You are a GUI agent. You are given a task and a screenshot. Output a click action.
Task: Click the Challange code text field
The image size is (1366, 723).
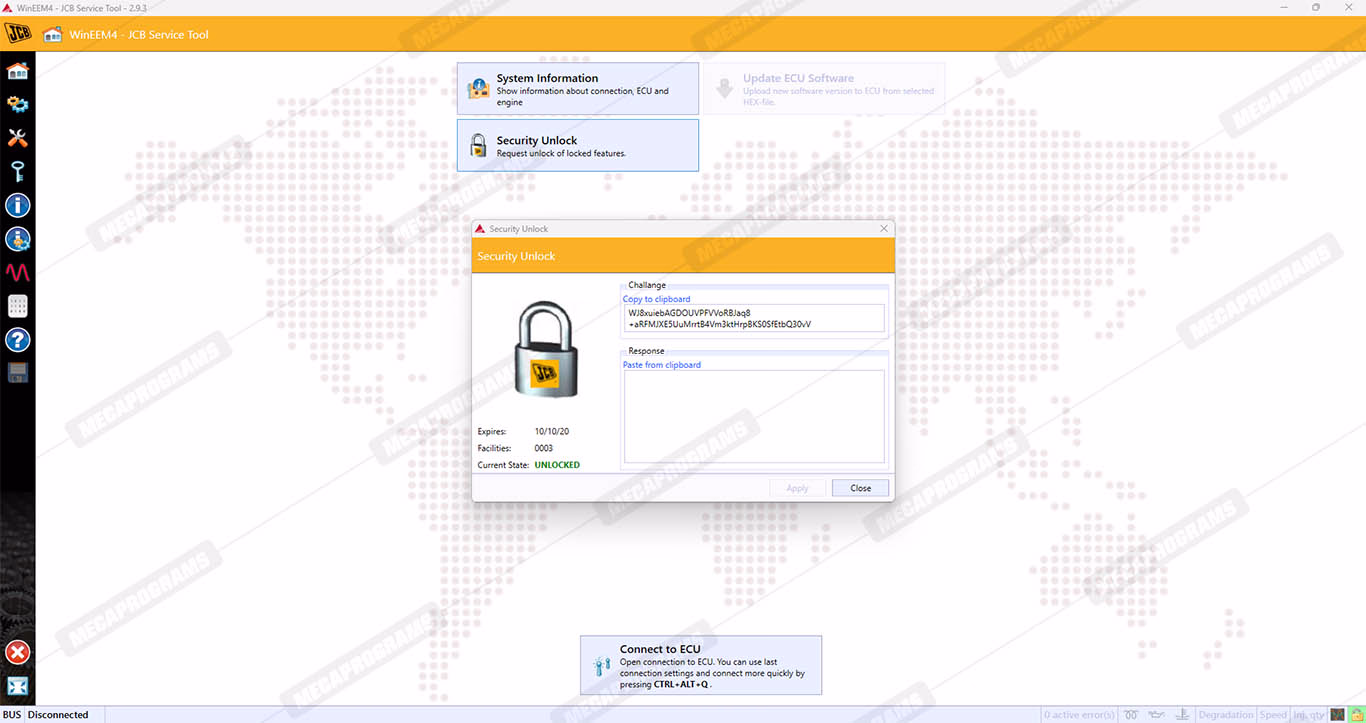(x=753, y=318)
